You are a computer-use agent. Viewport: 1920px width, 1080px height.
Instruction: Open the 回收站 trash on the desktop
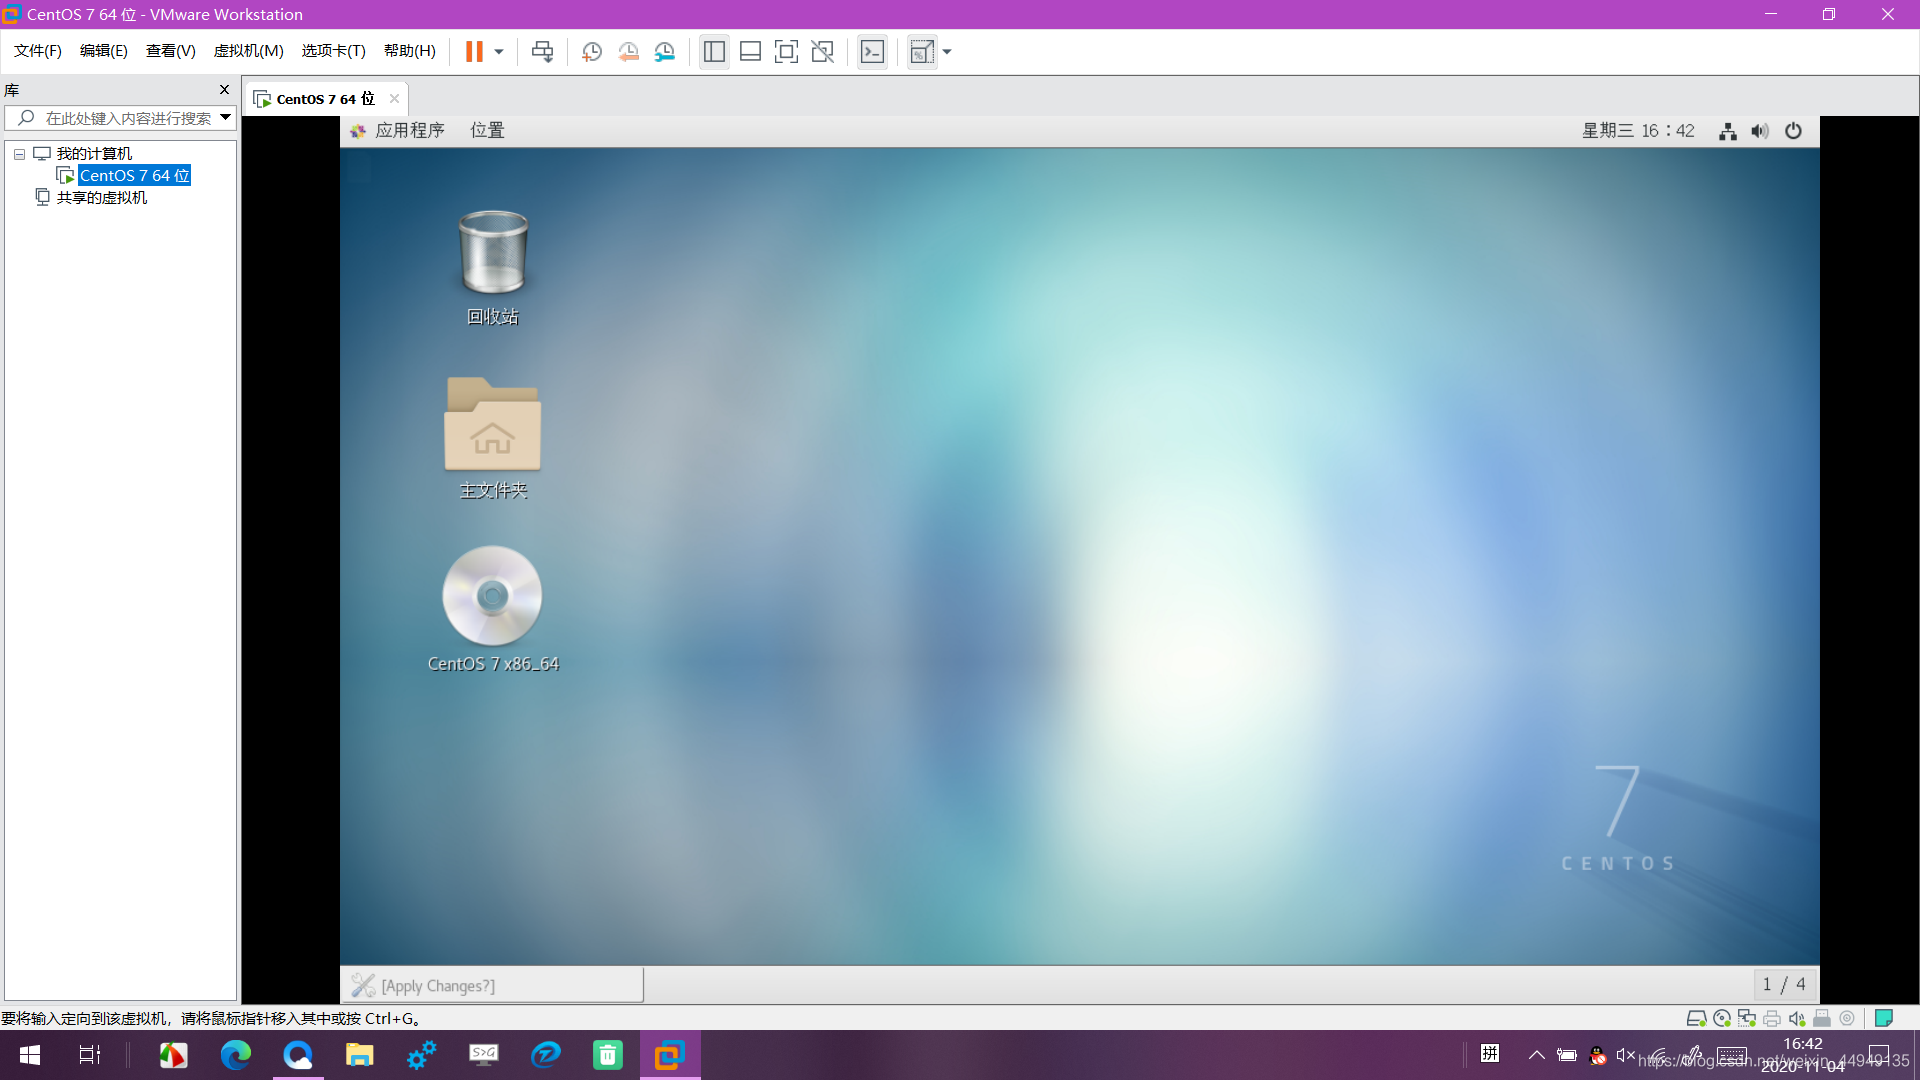click(492, 253)
